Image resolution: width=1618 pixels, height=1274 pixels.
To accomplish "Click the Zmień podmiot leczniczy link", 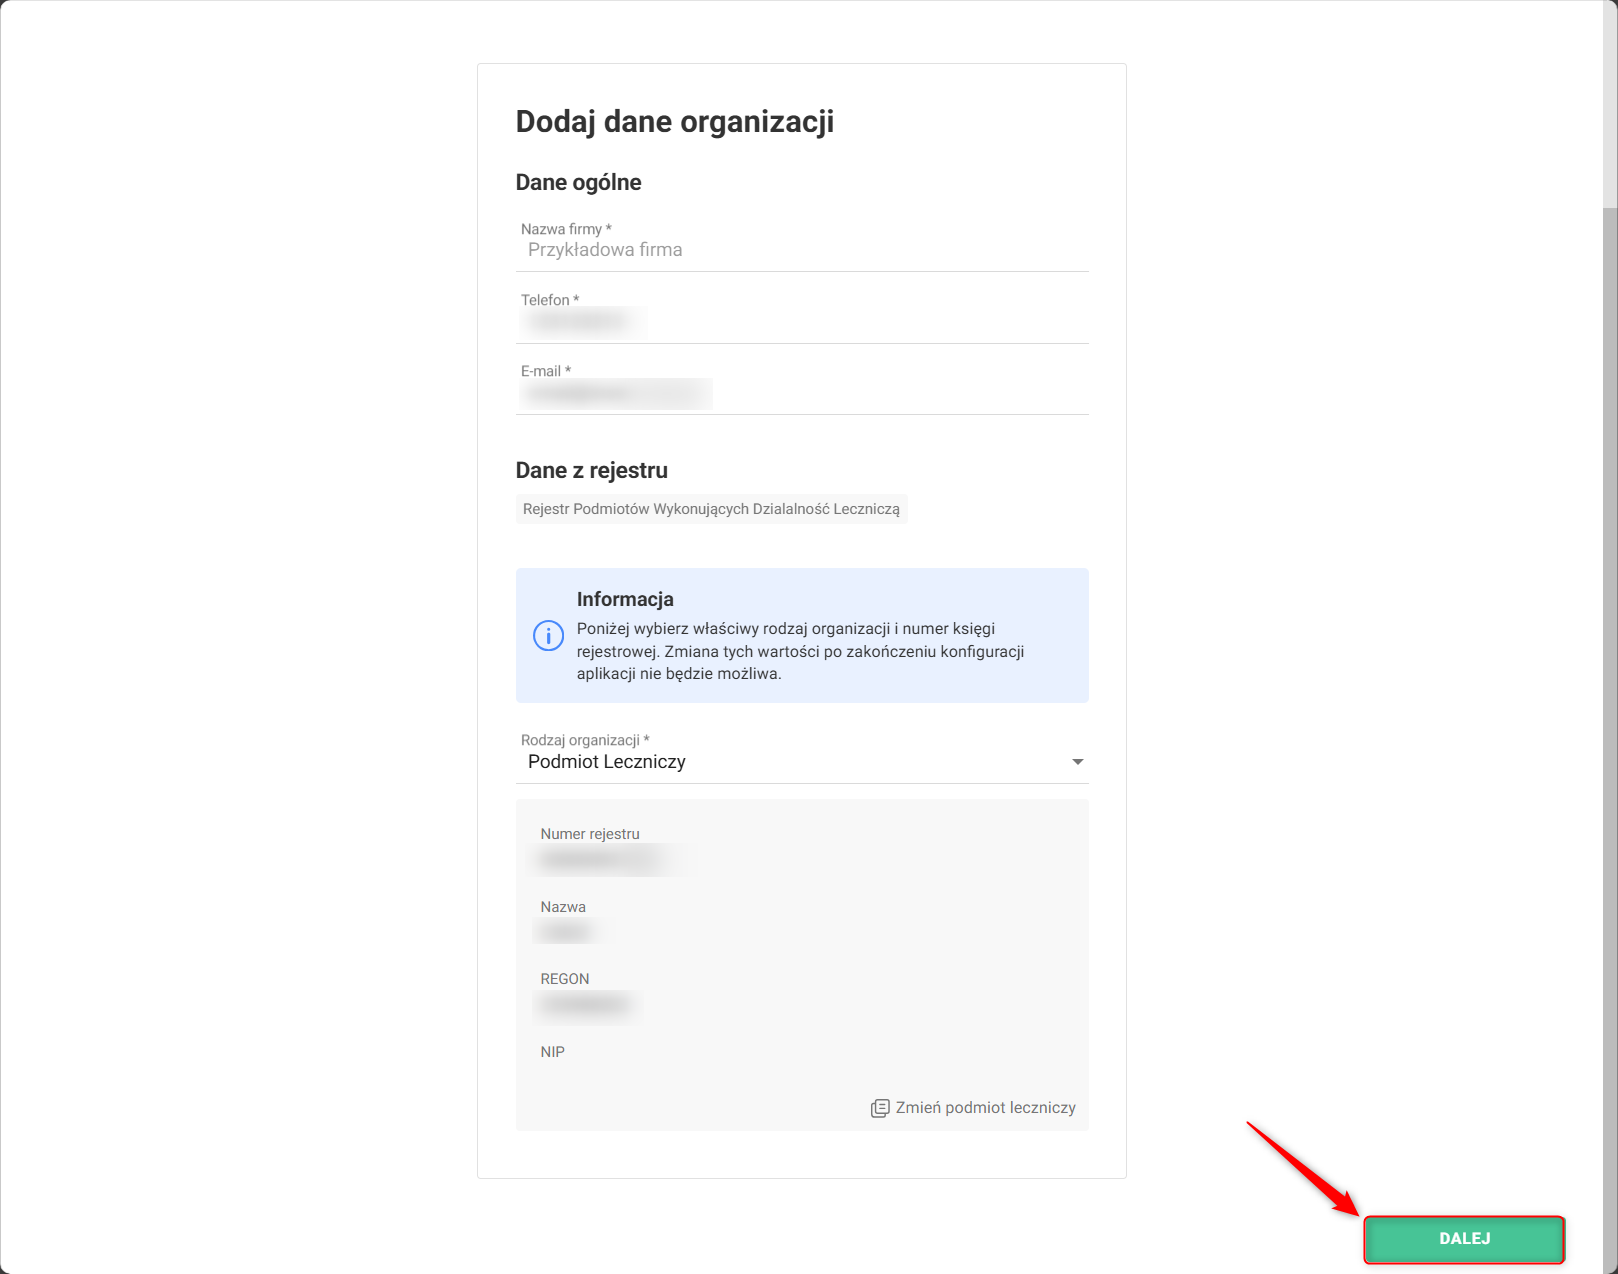I will tap(985, 1108).
